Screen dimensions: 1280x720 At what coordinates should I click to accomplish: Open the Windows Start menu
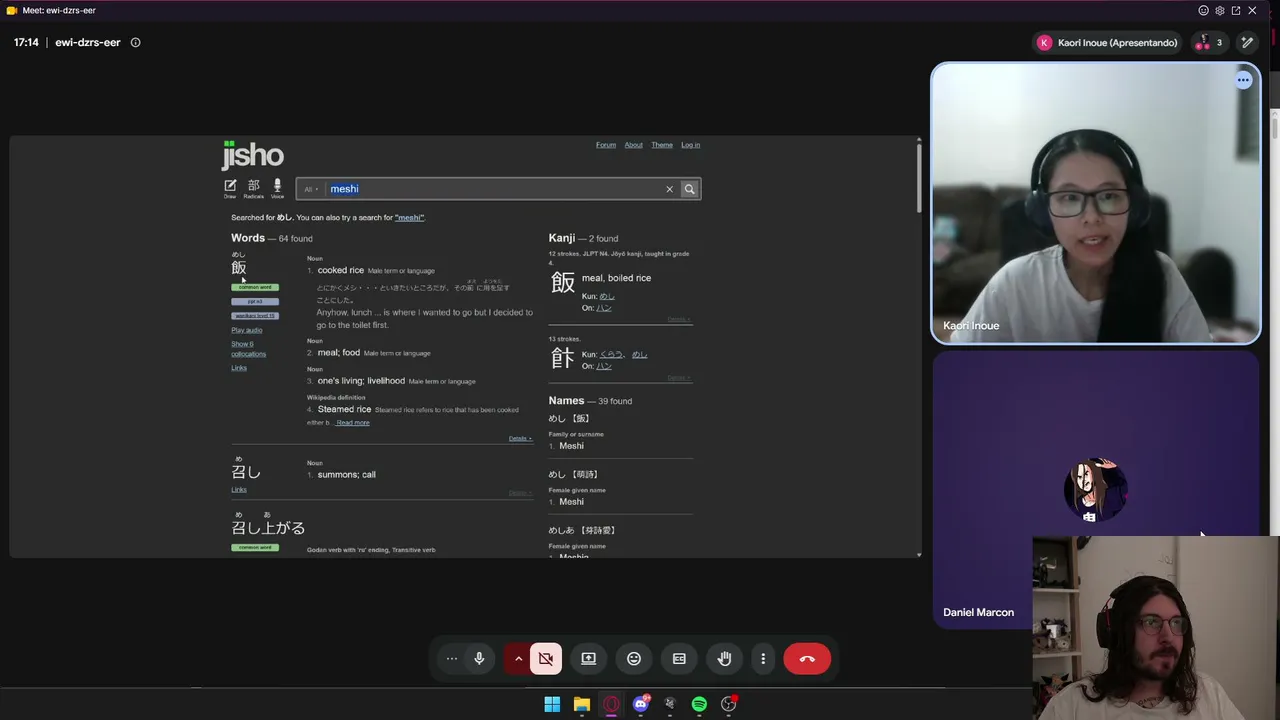pyautogui.click(x=552, y=704)
